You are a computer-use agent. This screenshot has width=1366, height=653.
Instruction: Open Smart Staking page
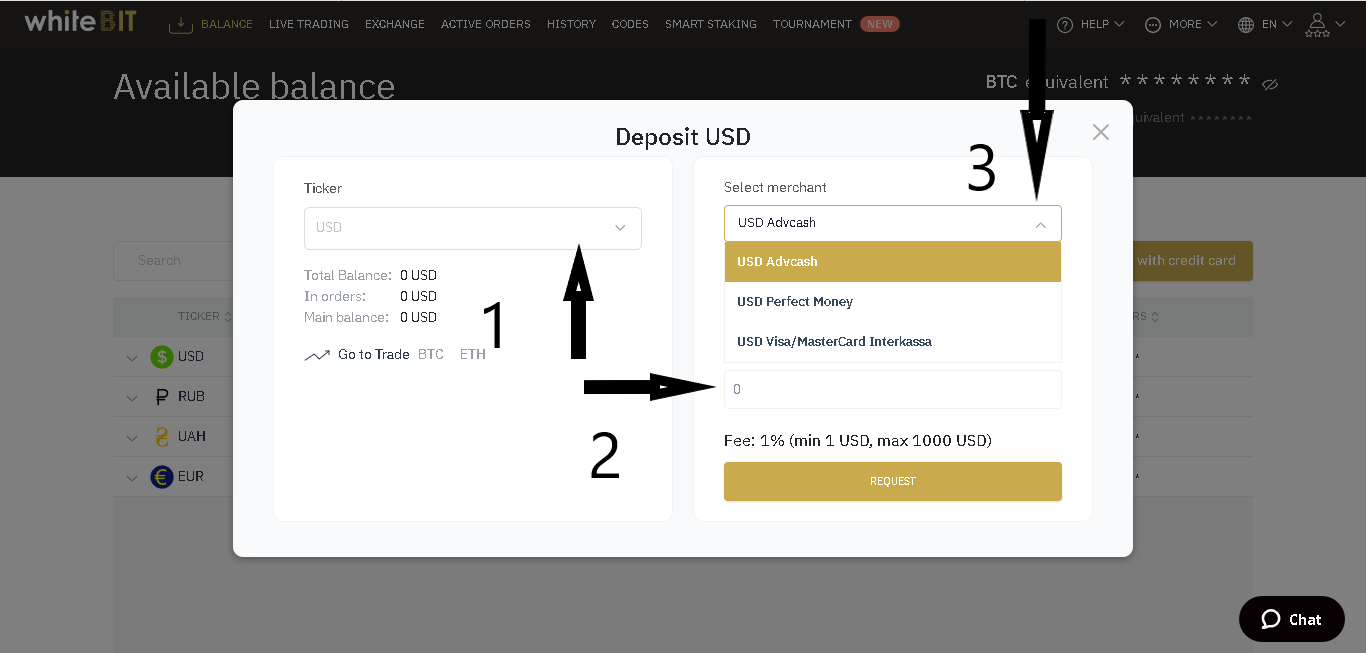coord(711,24)
